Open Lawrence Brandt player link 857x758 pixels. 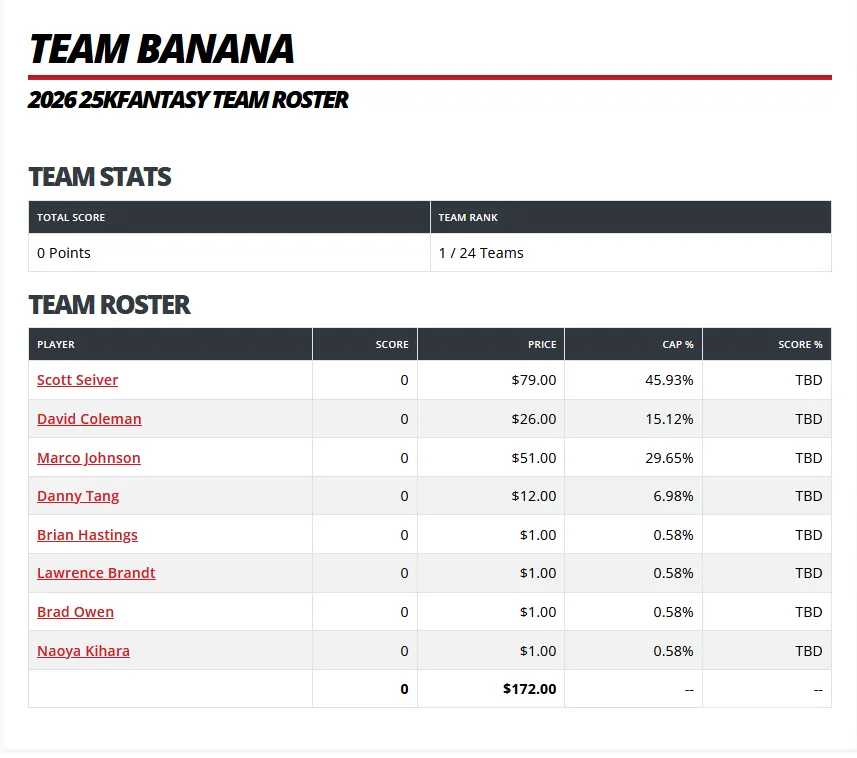pos(96,573)
